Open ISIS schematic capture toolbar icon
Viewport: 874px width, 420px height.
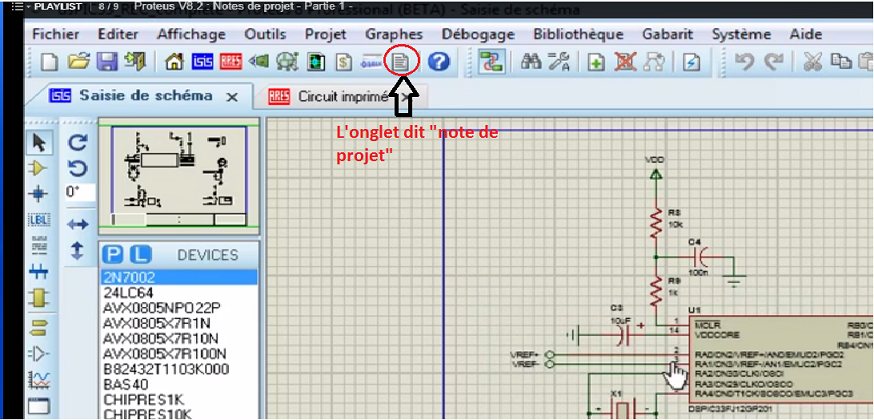click(202, 62)
